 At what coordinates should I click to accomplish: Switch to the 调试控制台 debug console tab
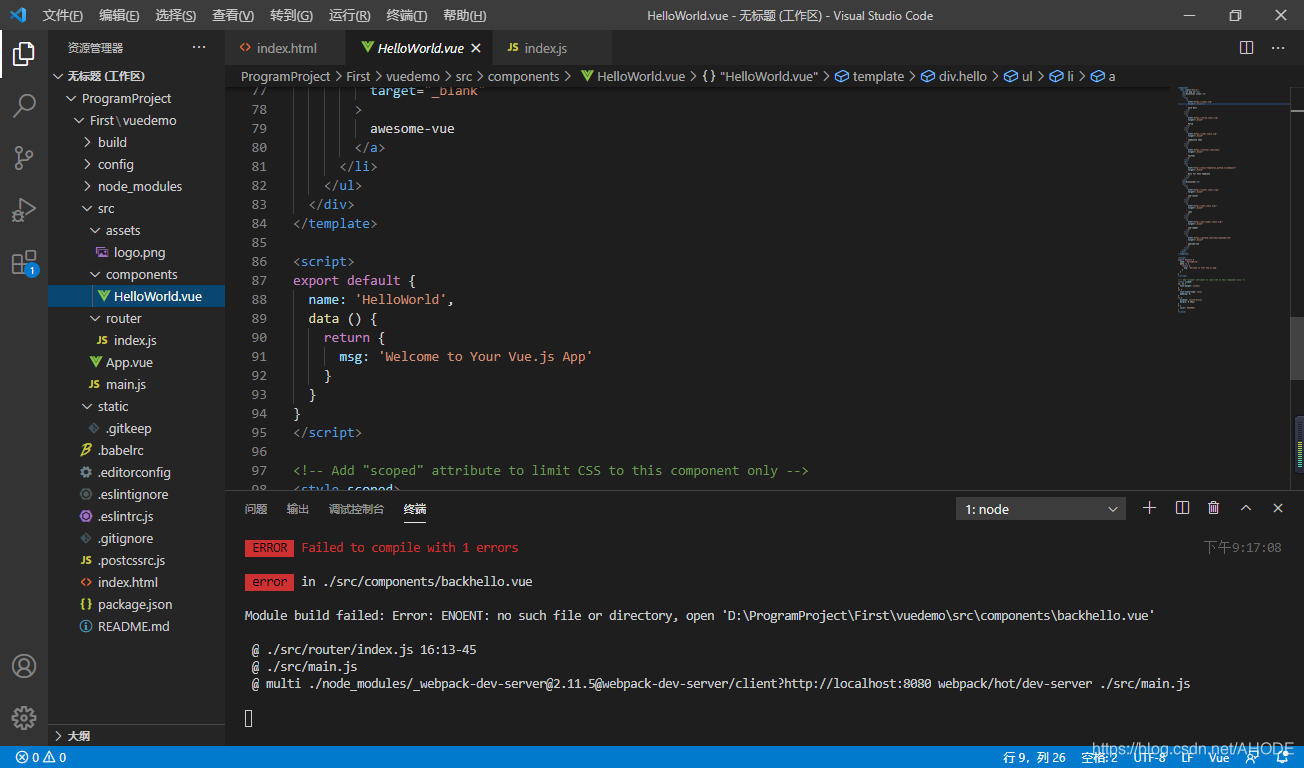[x=356, y=509]
